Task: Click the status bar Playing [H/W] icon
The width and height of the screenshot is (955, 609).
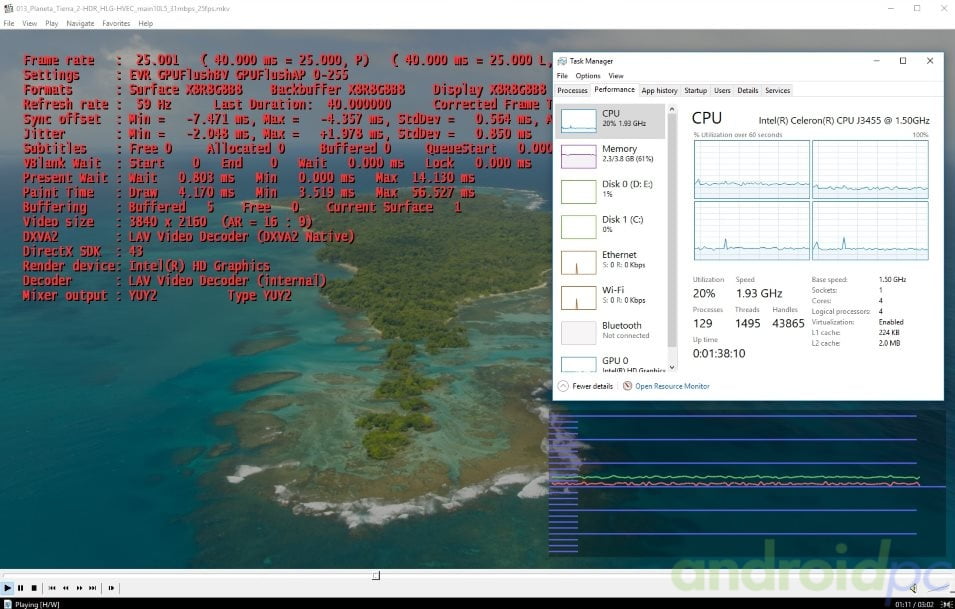Action: click(x=8, y=604)
